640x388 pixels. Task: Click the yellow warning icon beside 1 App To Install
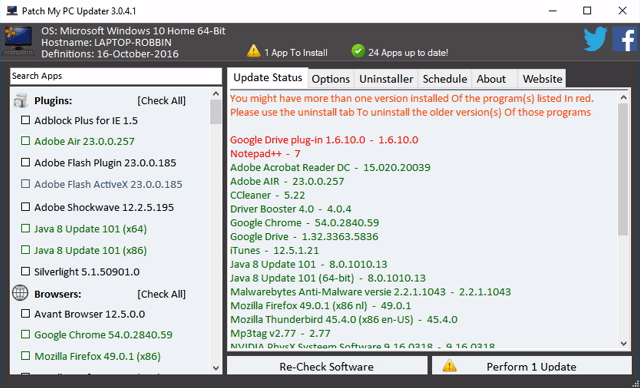(x=253, y=51)
